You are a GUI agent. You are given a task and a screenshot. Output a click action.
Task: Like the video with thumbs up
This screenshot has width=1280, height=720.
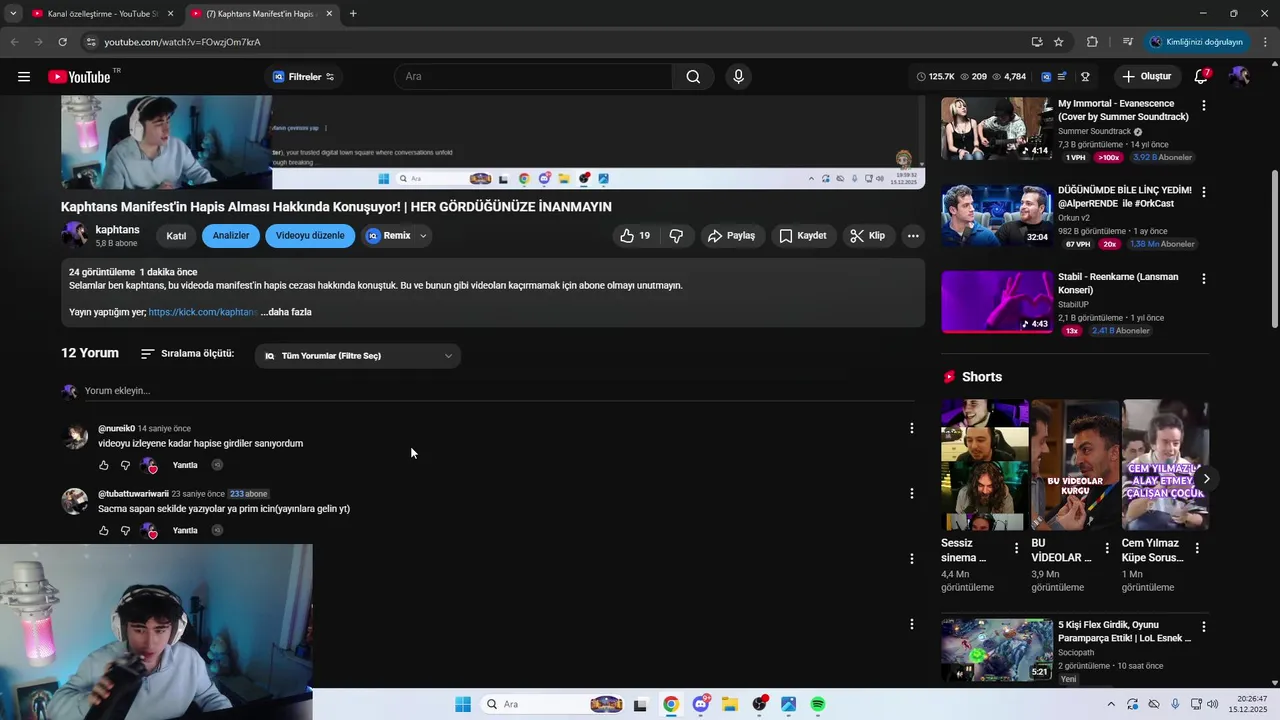[635, 236]
